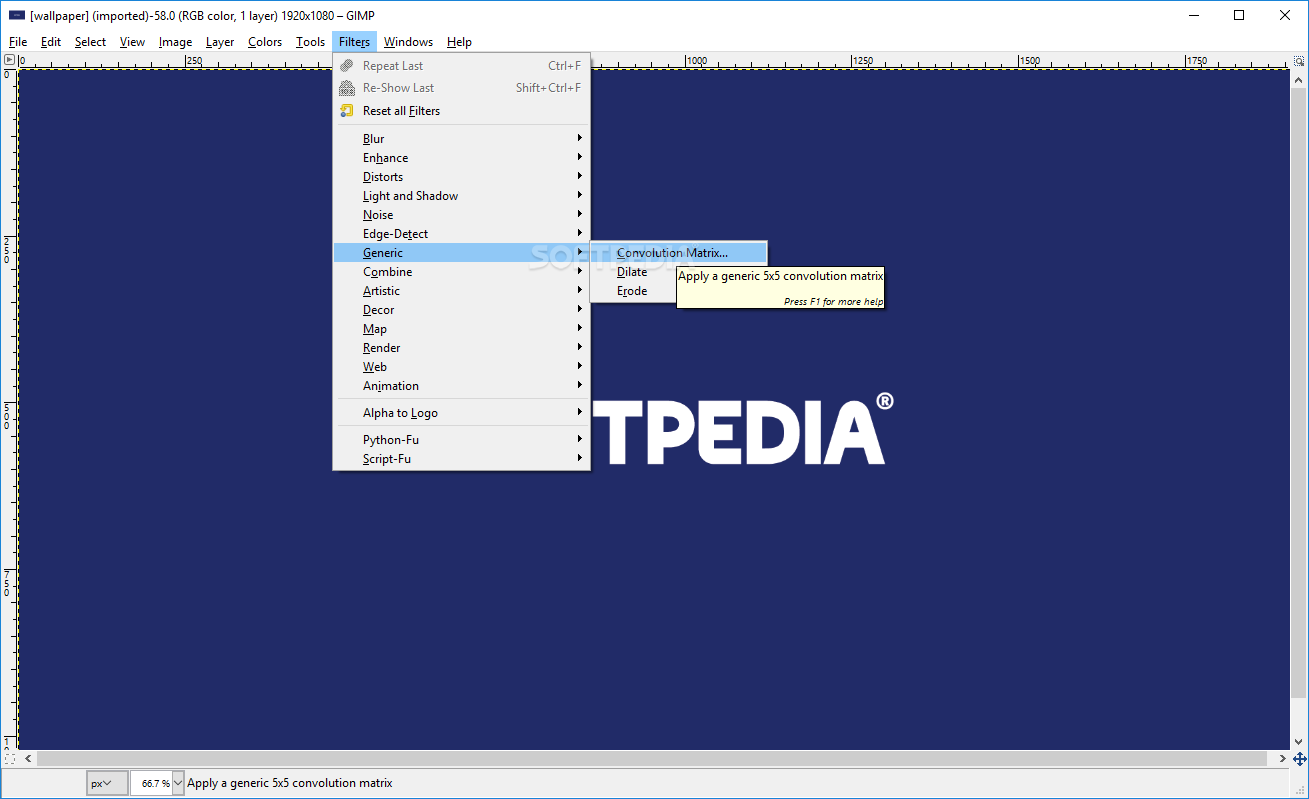1309x799 pixels.
Task: Open the Layer menu
Action: 220,42
